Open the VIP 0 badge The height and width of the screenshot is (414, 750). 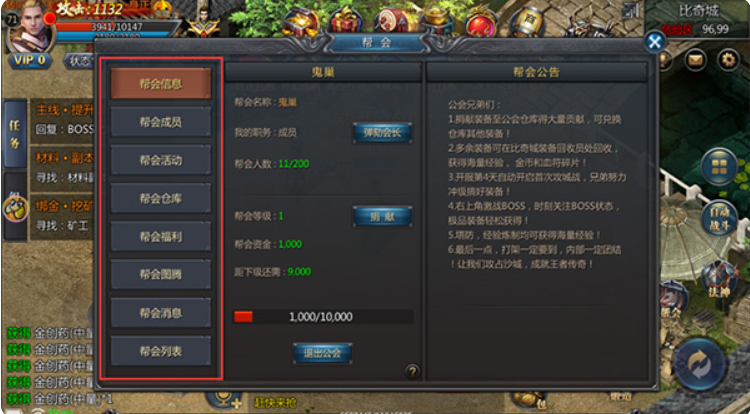(30, 60)
